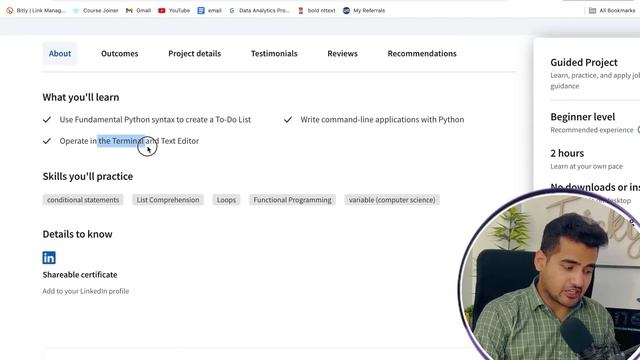Select the About tab
Viewport: 640px width, 360px height.
coord(60,53)
